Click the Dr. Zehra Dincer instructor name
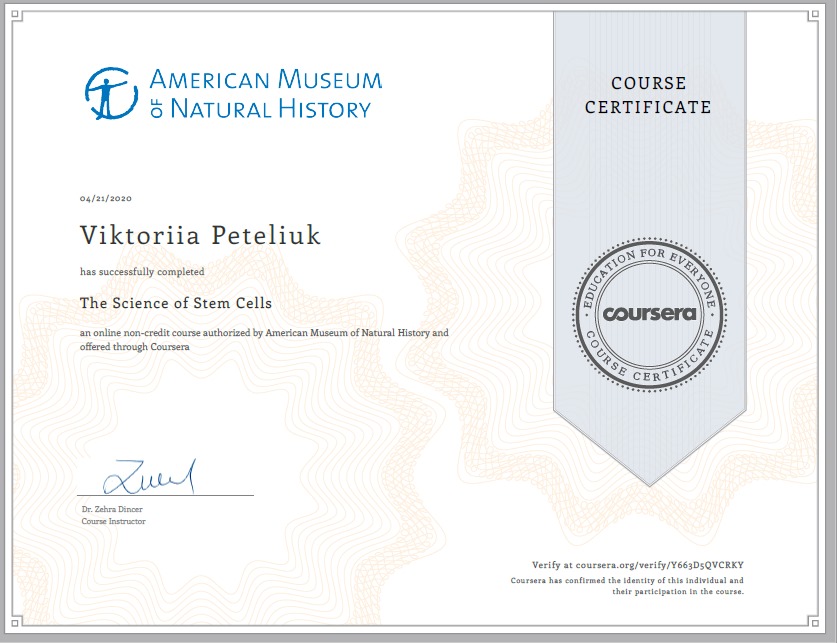 tap(112, 509)
